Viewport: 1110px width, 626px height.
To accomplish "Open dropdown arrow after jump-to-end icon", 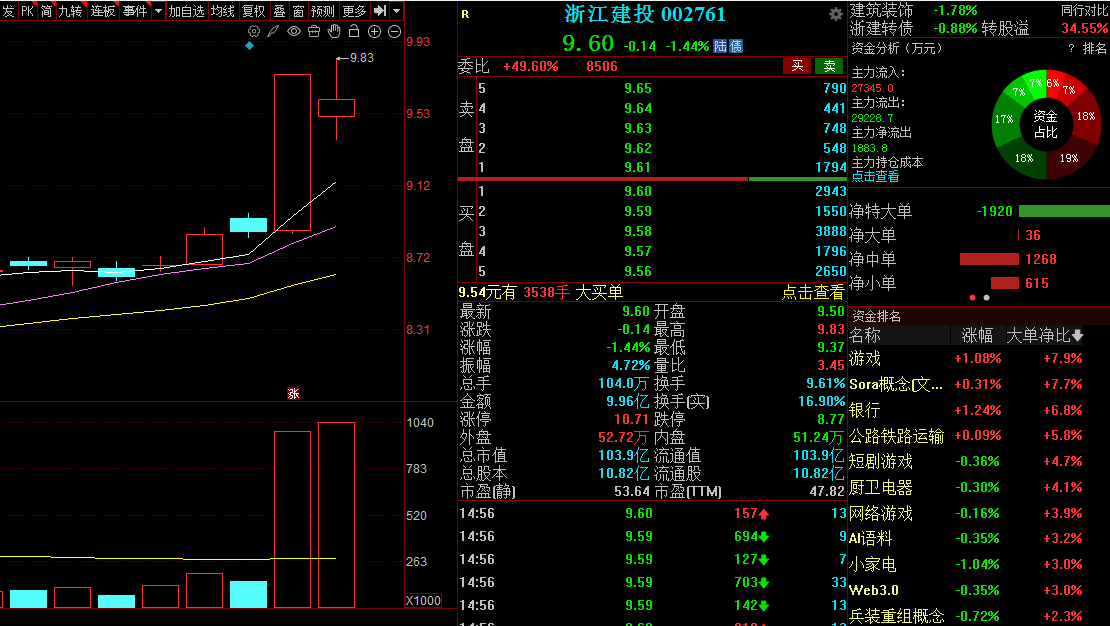I will 396,11.
